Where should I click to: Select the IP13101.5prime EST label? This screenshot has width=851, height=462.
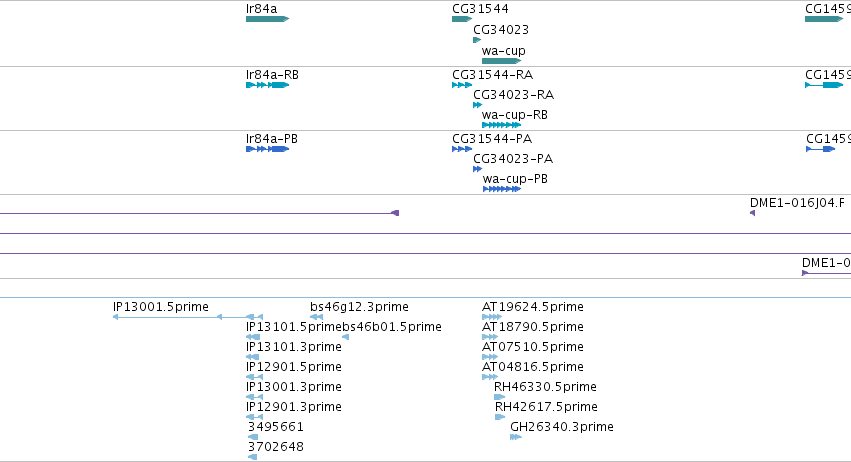[294, 327]
